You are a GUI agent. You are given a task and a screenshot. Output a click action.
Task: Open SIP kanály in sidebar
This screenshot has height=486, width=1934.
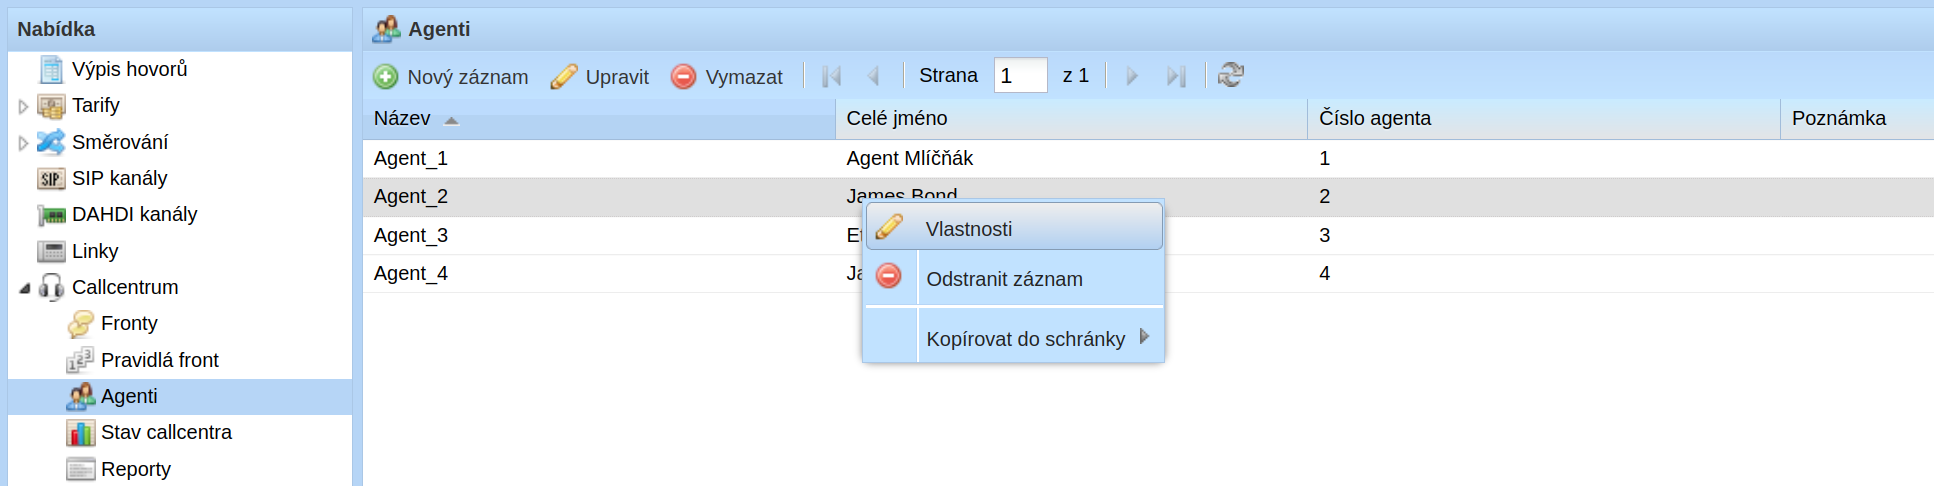(x=120, y=178)
